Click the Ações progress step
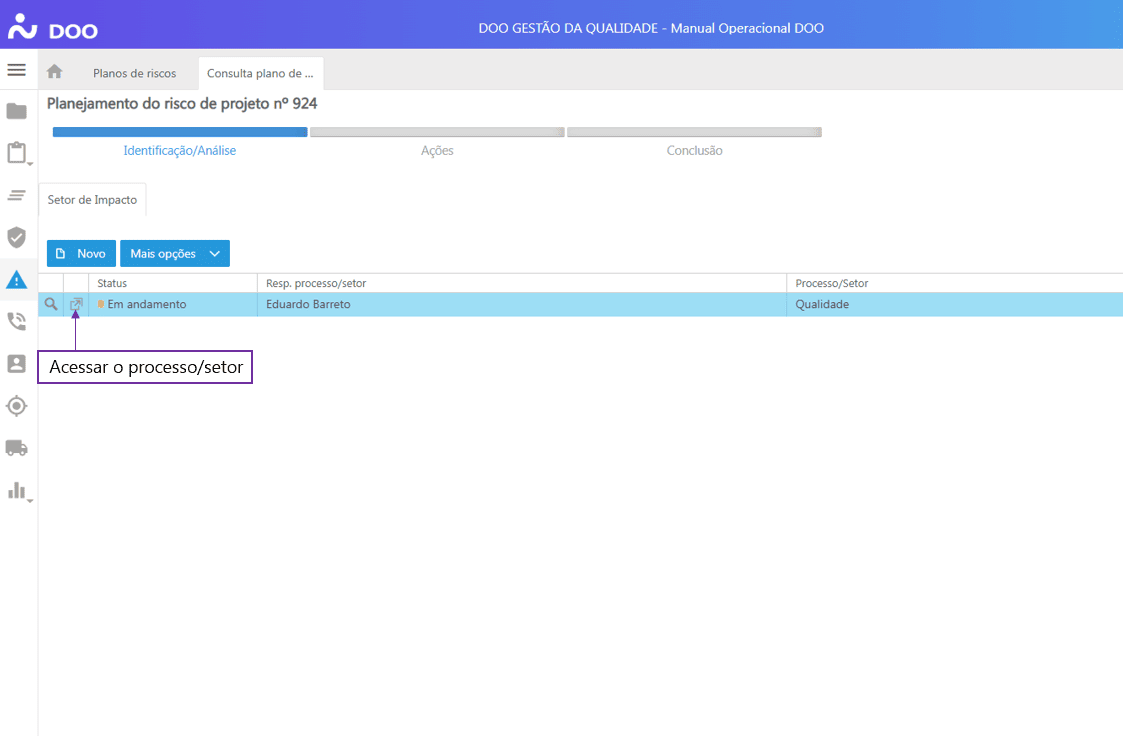The image size is (1123, 736). [437, 150]
